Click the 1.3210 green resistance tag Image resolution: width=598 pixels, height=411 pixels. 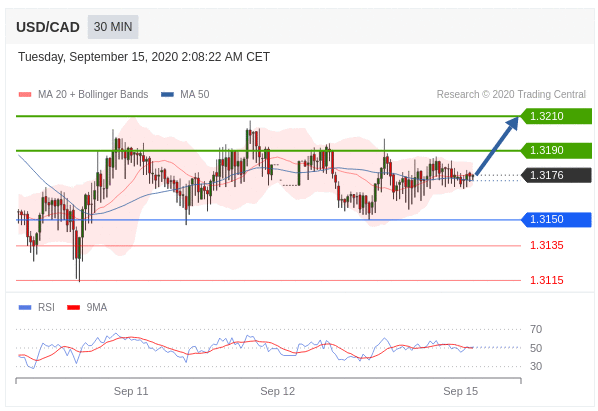[x=556, y=116]
